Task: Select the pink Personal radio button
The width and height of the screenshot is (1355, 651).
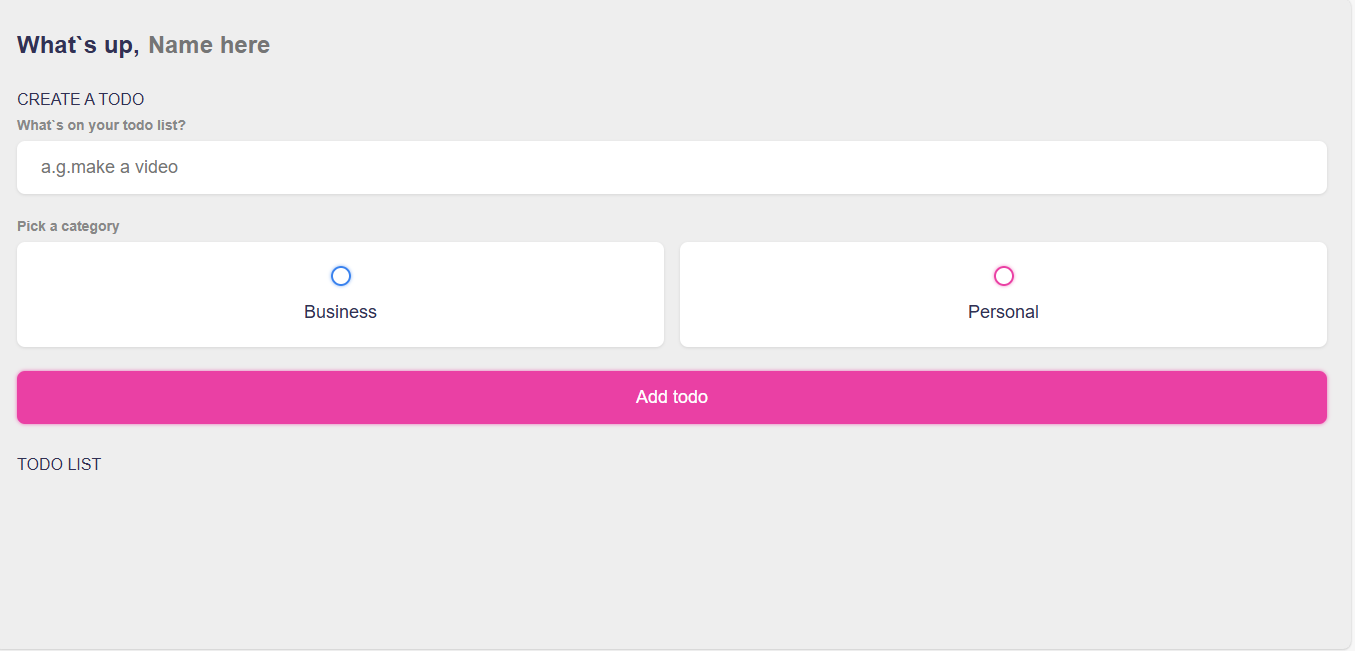Action: [x=1004, y=276]
